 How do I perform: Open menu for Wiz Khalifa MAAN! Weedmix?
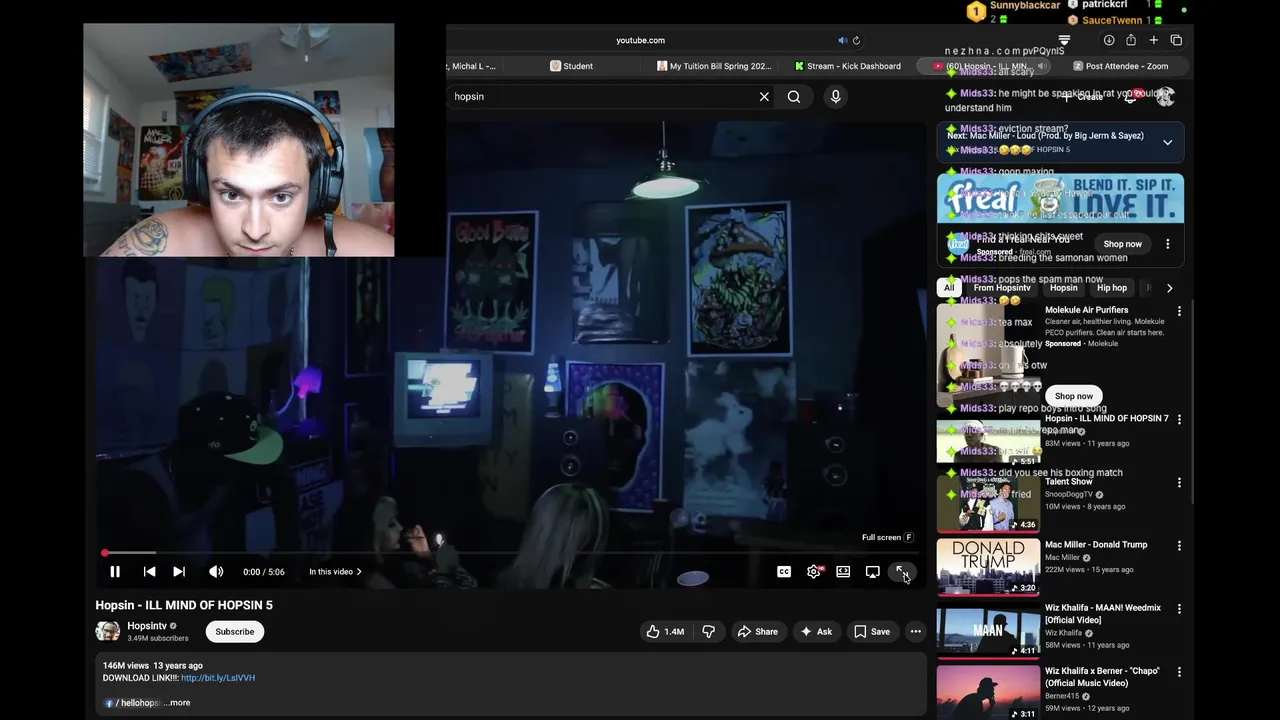coord(1179,609)
